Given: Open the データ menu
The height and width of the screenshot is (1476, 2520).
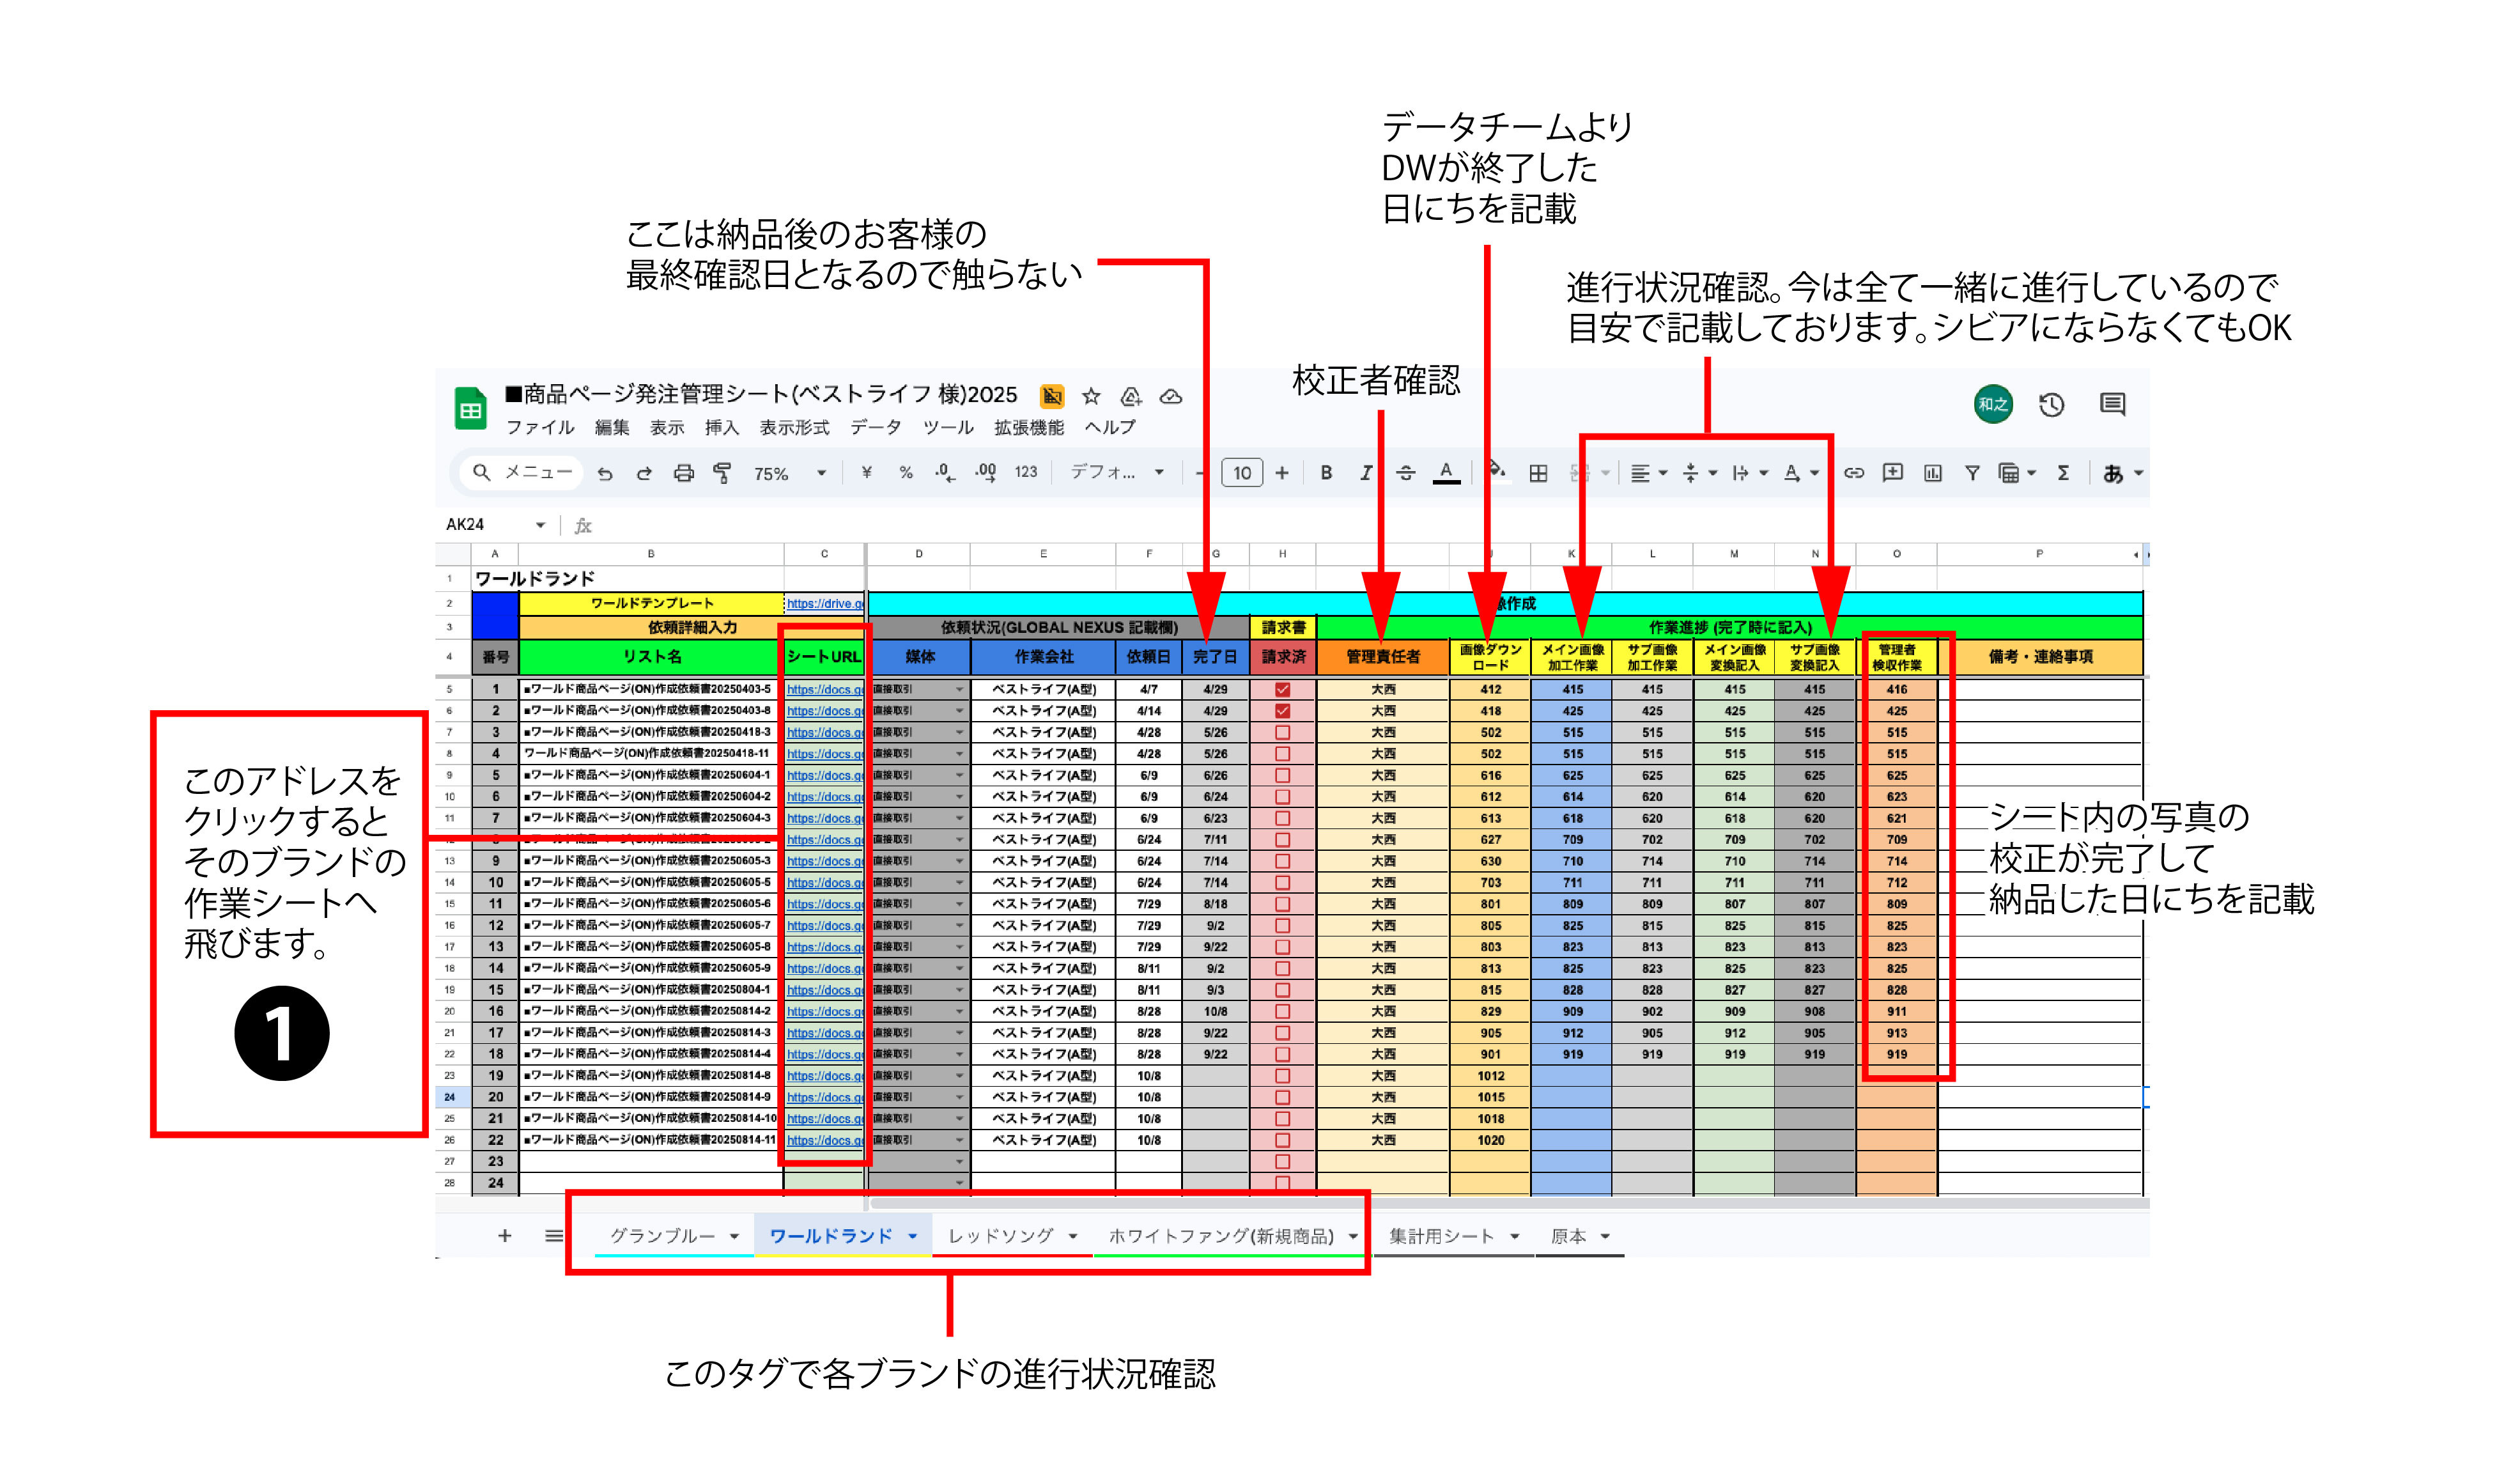Looking at the screenshot, I should click(875, 427).
